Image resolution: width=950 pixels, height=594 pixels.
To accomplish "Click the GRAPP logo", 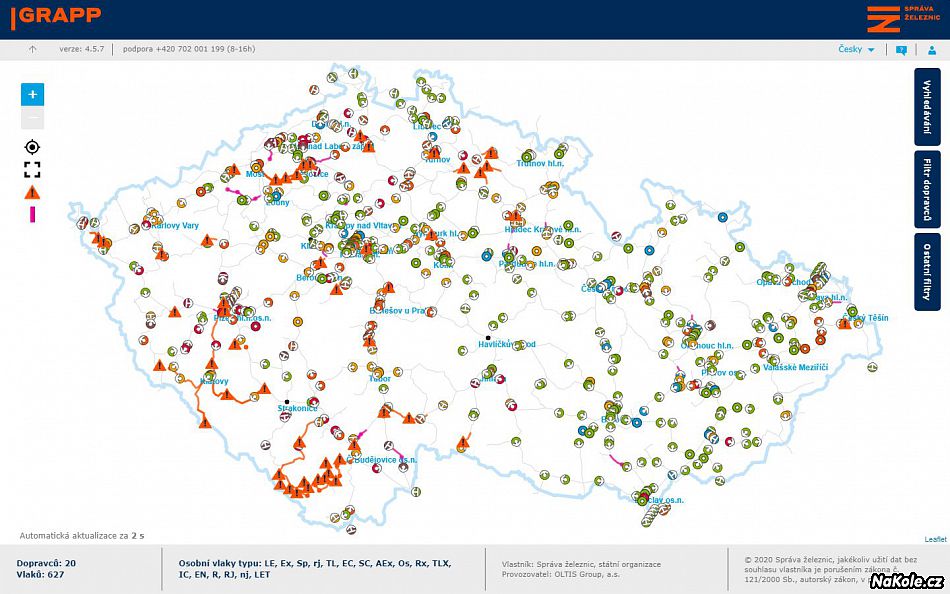I will click(56, 17).
